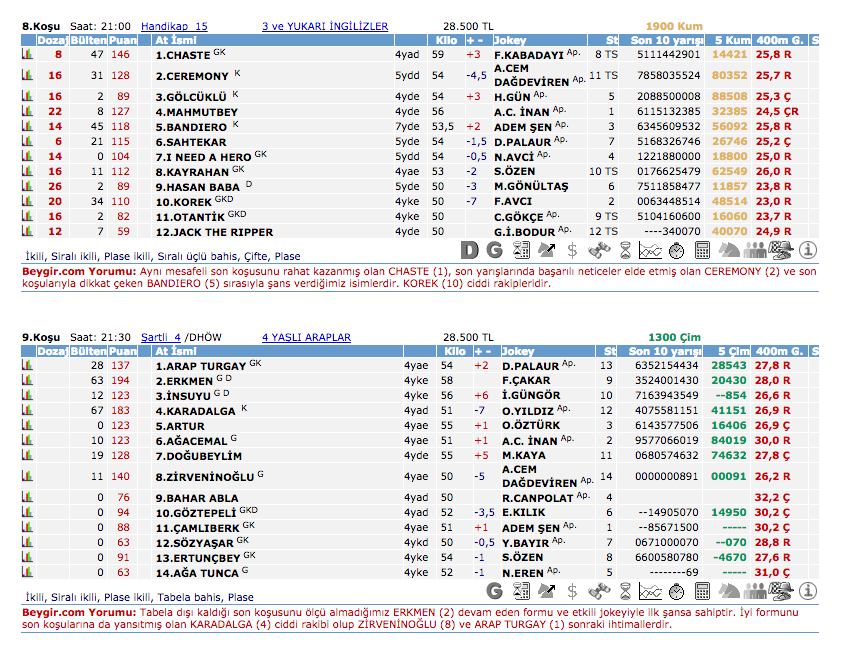Click the hourglass icon under race 8

coord(624,250)
